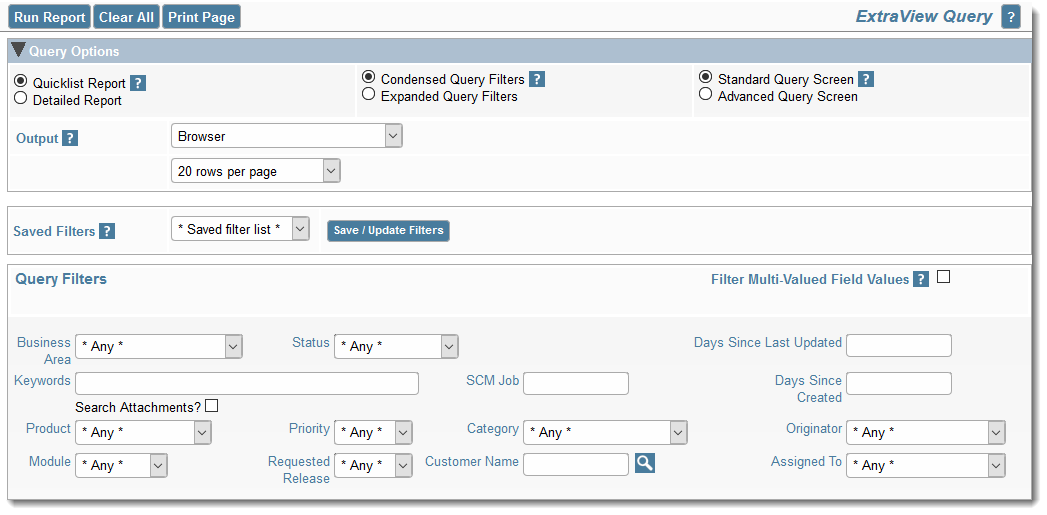The image size is (1047, 515).
Task: Switch to Advanced Query Screen
Action: [x=706, y=95]
